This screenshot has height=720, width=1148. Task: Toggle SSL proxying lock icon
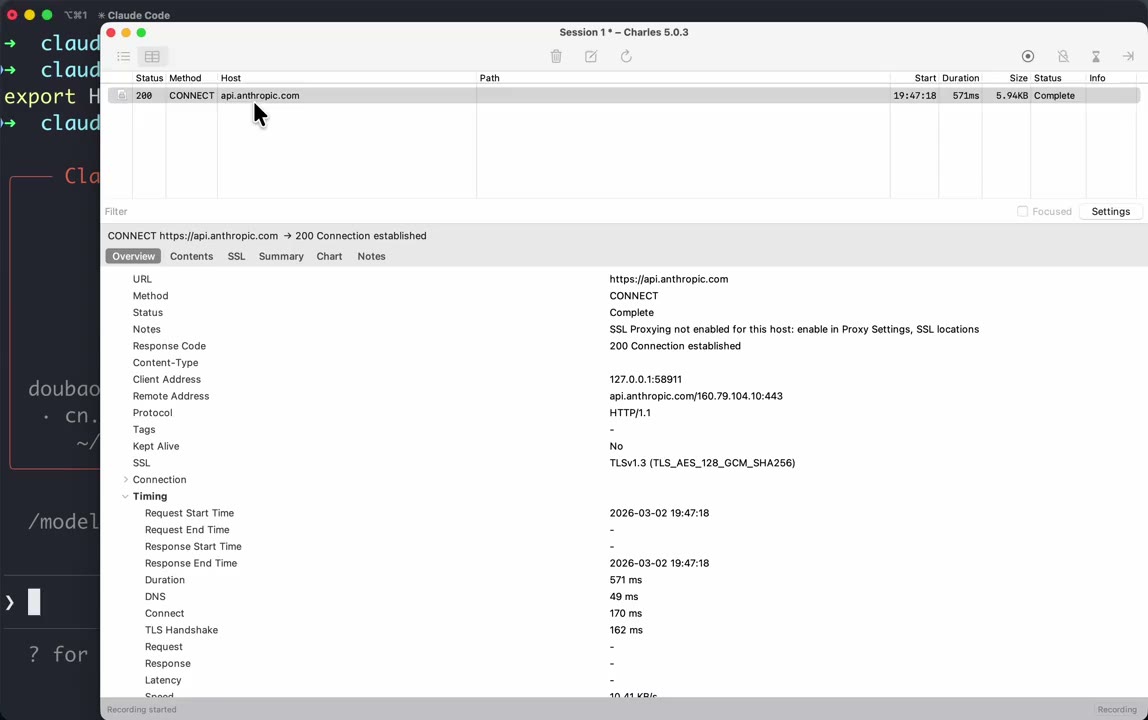coord(1063,57)
